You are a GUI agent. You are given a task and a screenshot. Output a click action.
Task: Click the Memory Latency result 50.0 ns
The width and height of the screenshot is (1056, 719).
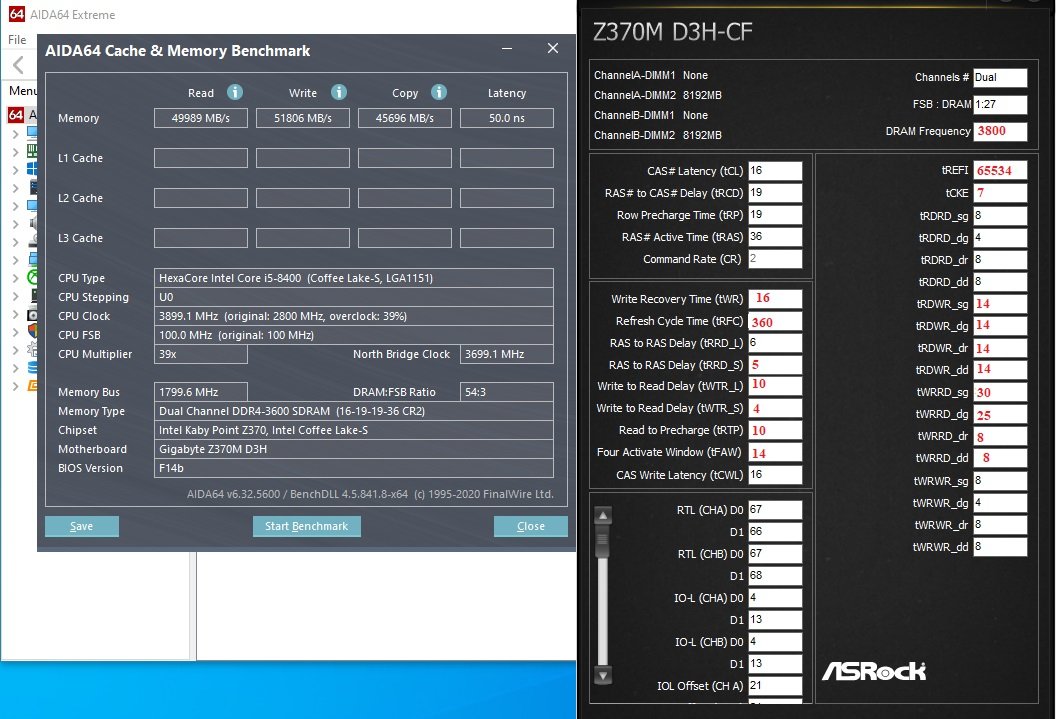[x=507, y=118]
